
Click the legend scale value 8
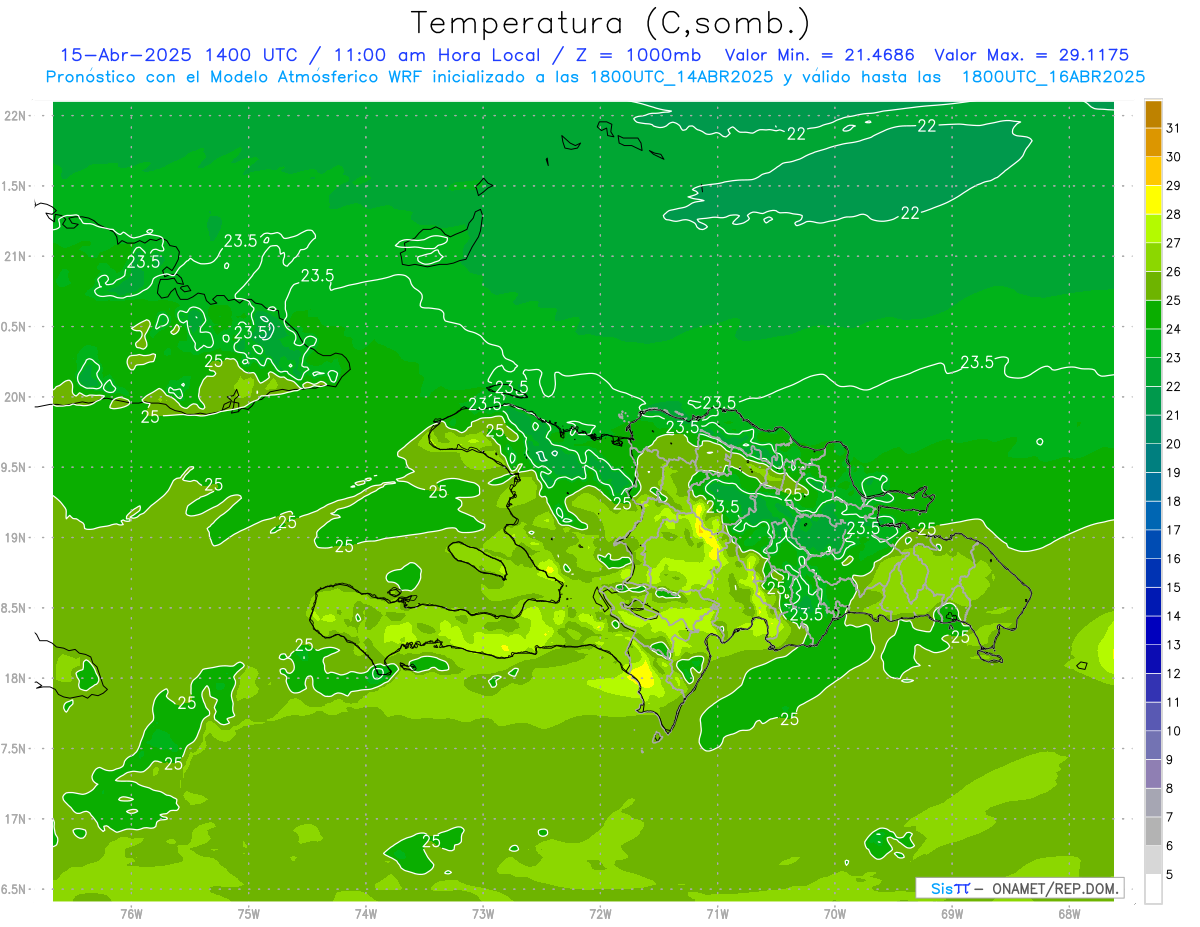(x=1170, y=789)
